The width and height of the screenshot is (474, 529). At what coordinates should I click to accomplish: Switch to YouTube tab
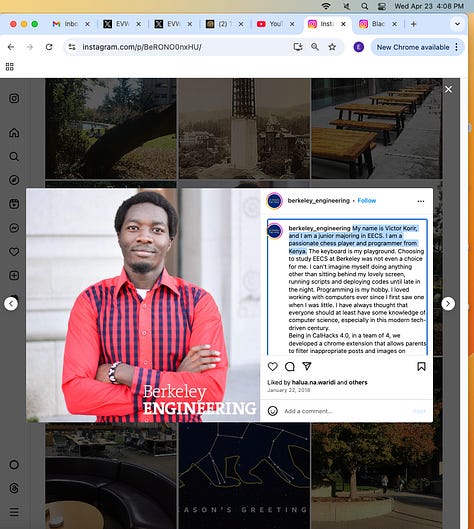(270, 24)
